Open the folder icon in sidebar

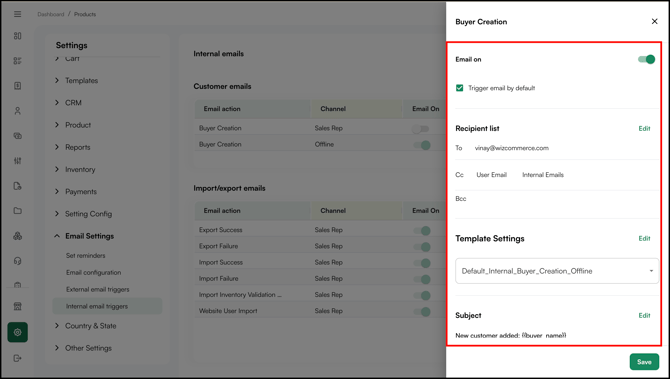18,211
